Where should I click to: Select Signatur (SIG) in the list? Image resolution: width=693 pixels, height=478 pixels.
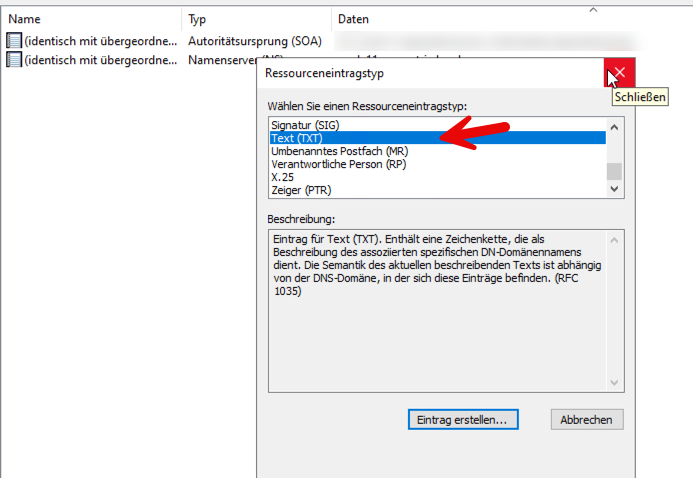306,125
